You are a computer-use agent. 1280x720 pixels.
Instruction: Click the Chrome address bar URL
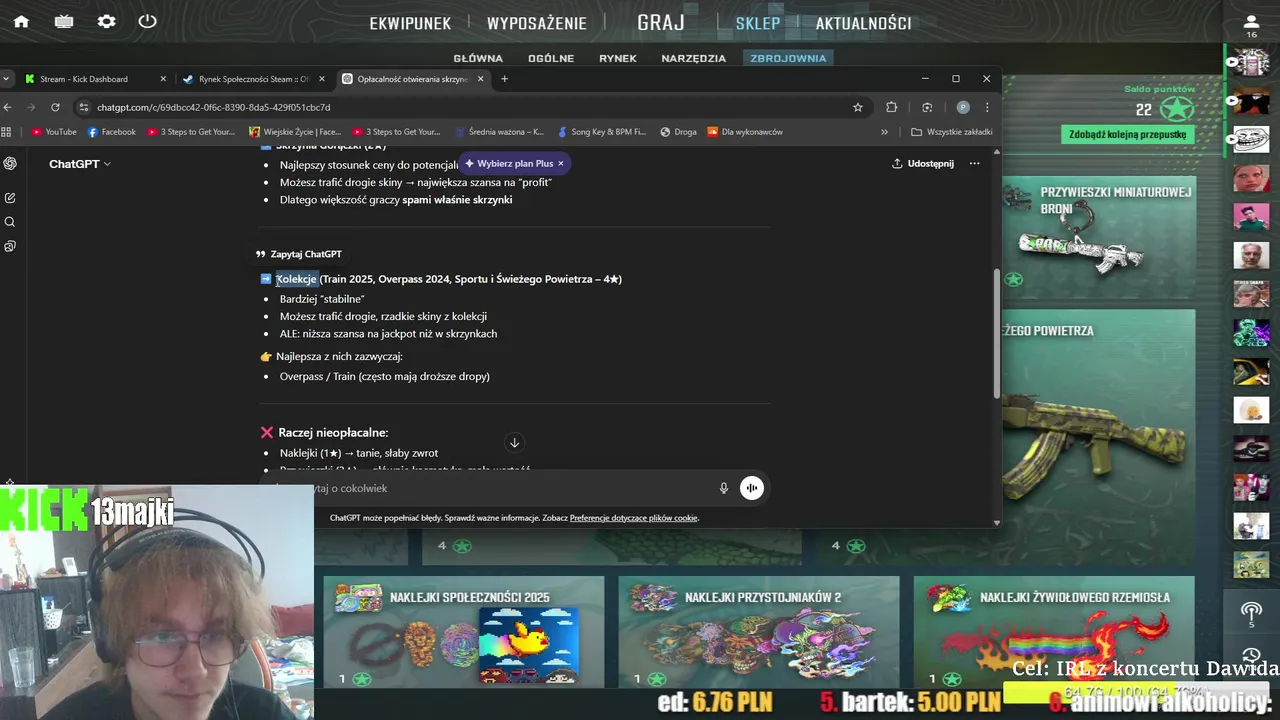pyautogui.click(x=213, y=107)
